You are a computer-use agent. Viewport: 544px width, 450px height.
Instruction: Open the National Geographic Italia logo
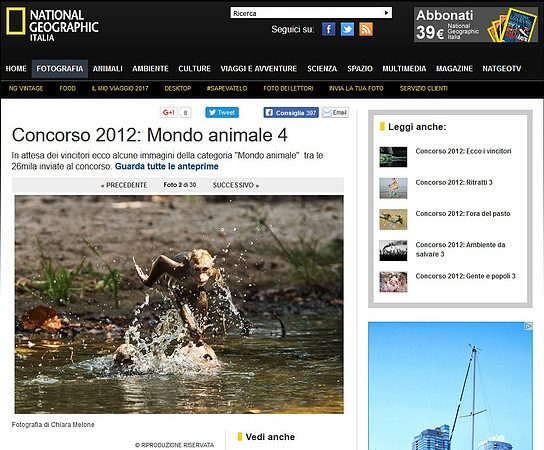(52, 25)
